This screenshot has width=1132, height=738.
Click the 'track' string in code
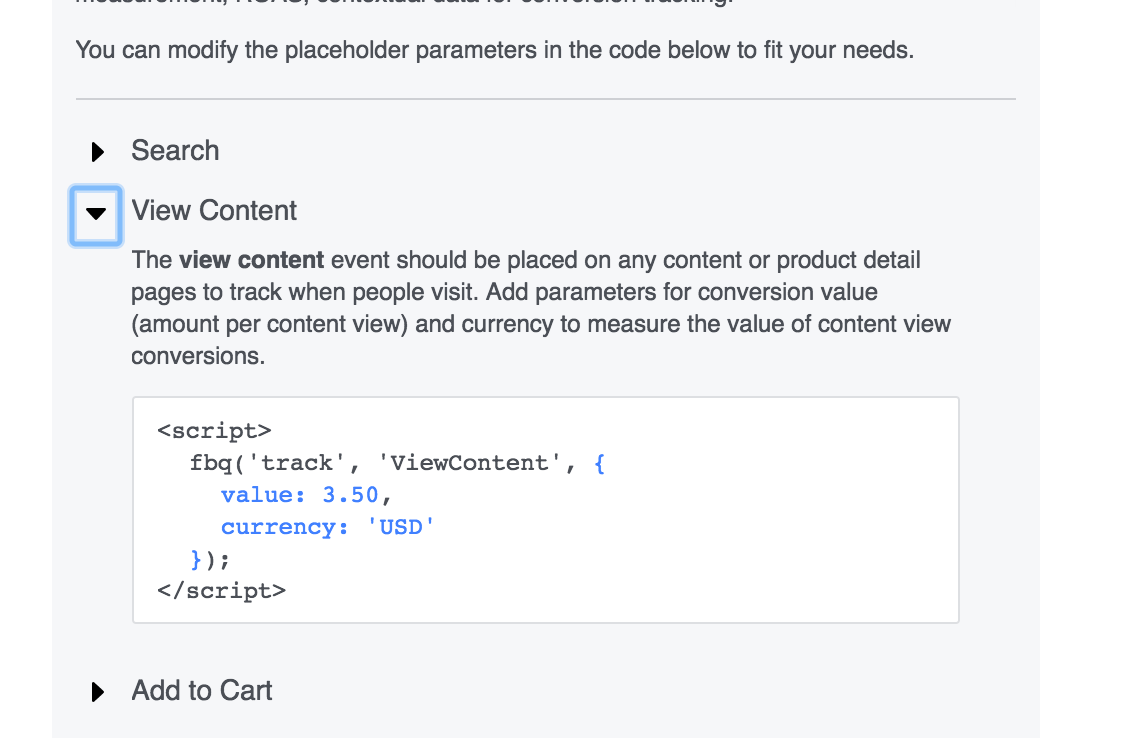(x=300, y=463)
